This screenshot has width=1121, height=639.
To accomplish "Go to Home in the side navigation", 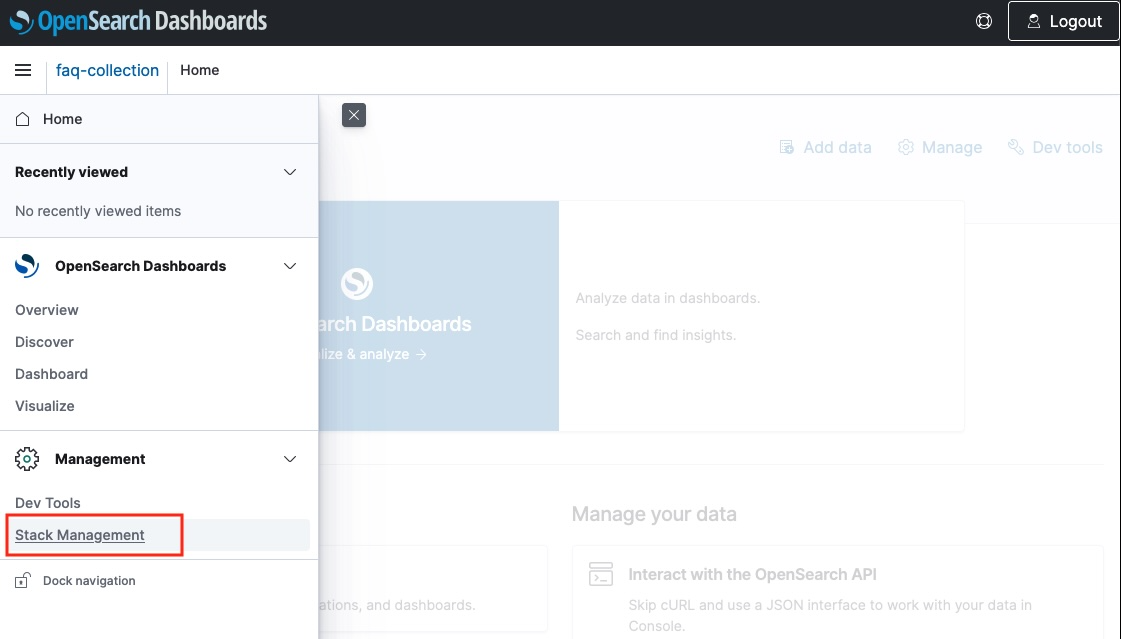I will [x=62, y=119].
